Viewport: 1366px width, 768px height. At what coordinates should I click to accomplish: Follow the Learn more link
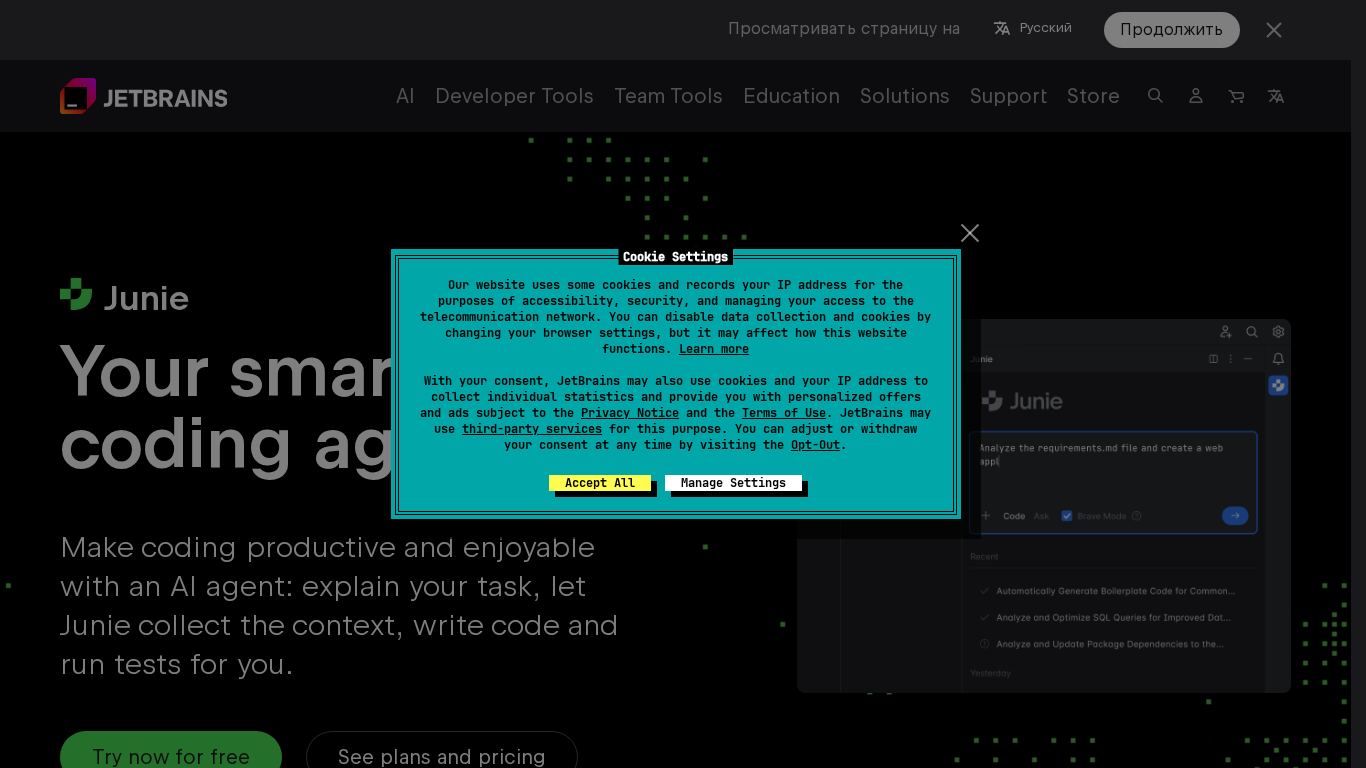tap(714, 349)
